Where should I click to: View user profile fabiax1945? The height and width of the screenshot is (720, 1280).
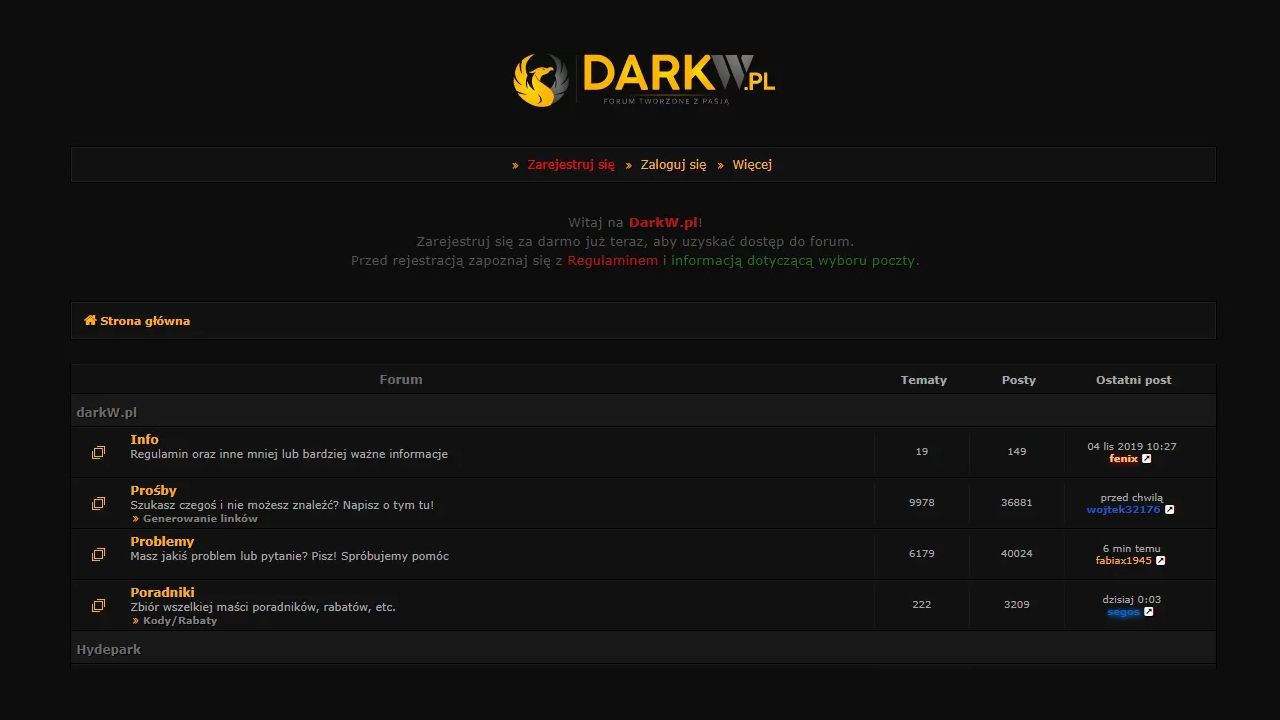click(x=1124, y=561)
